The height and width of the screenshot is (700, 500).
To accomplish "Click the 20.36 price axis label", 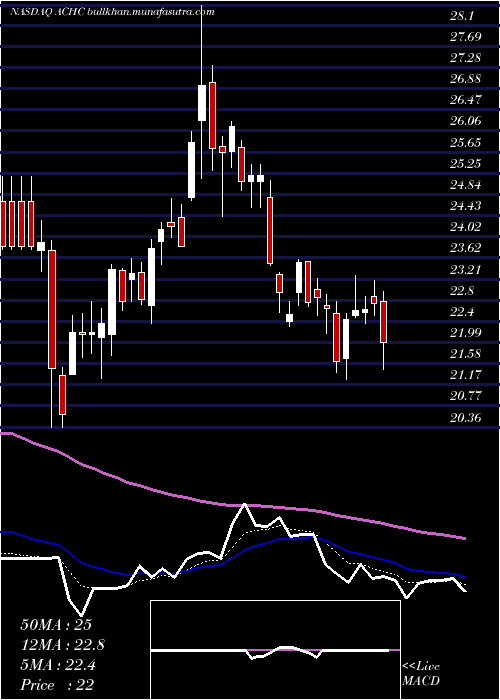I will click(466, 418).
